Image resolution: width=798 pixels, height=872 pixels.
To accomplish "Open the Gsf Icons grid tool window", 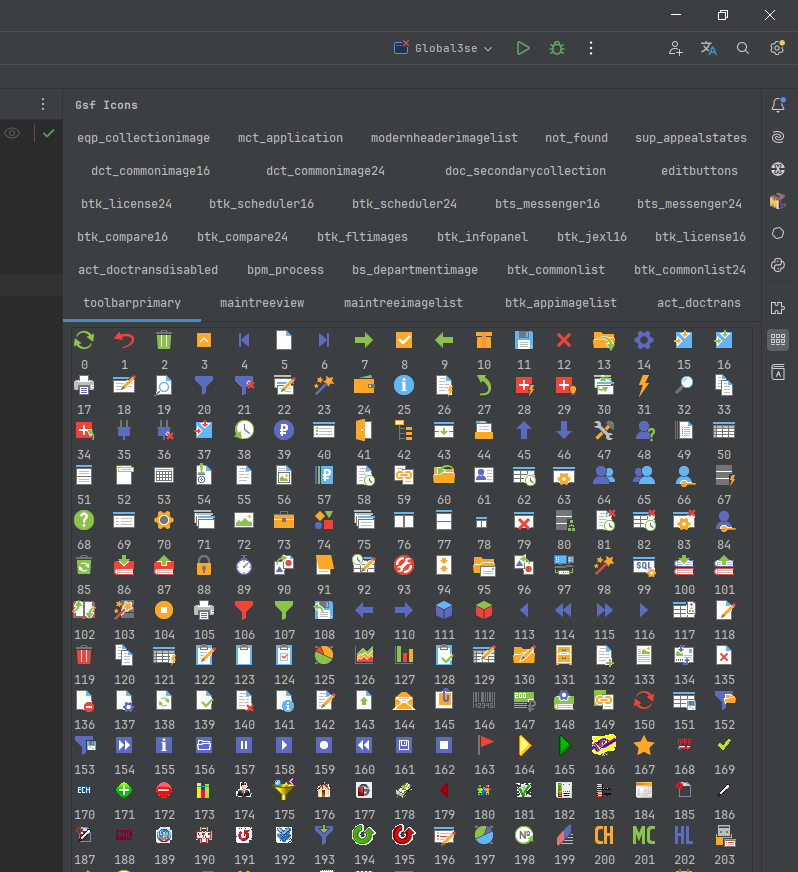I will [777, 340].
